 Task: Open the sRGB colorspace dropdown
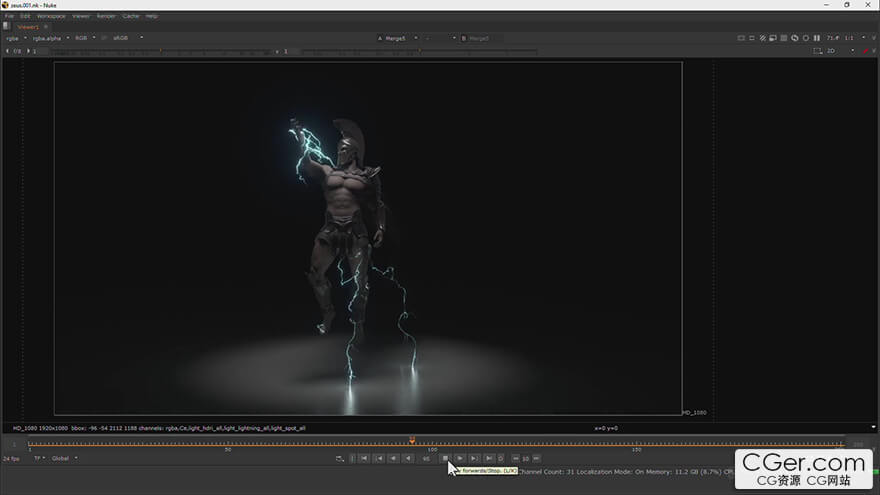coord(128,38)
